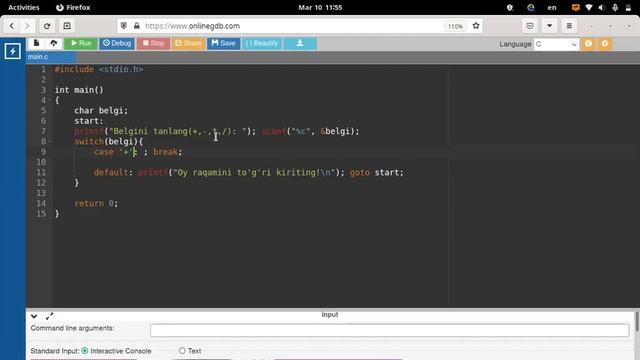The image size is (640, 360).
Task: Select Text standard input option
Action: coord(182,351)
